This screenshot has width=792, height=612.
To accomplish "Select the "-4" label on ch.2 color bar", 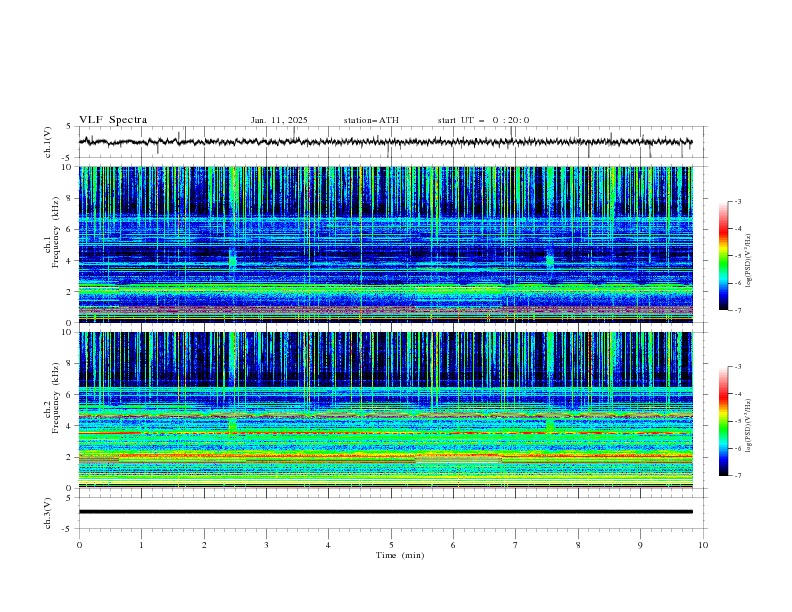I will click(738, 394).
